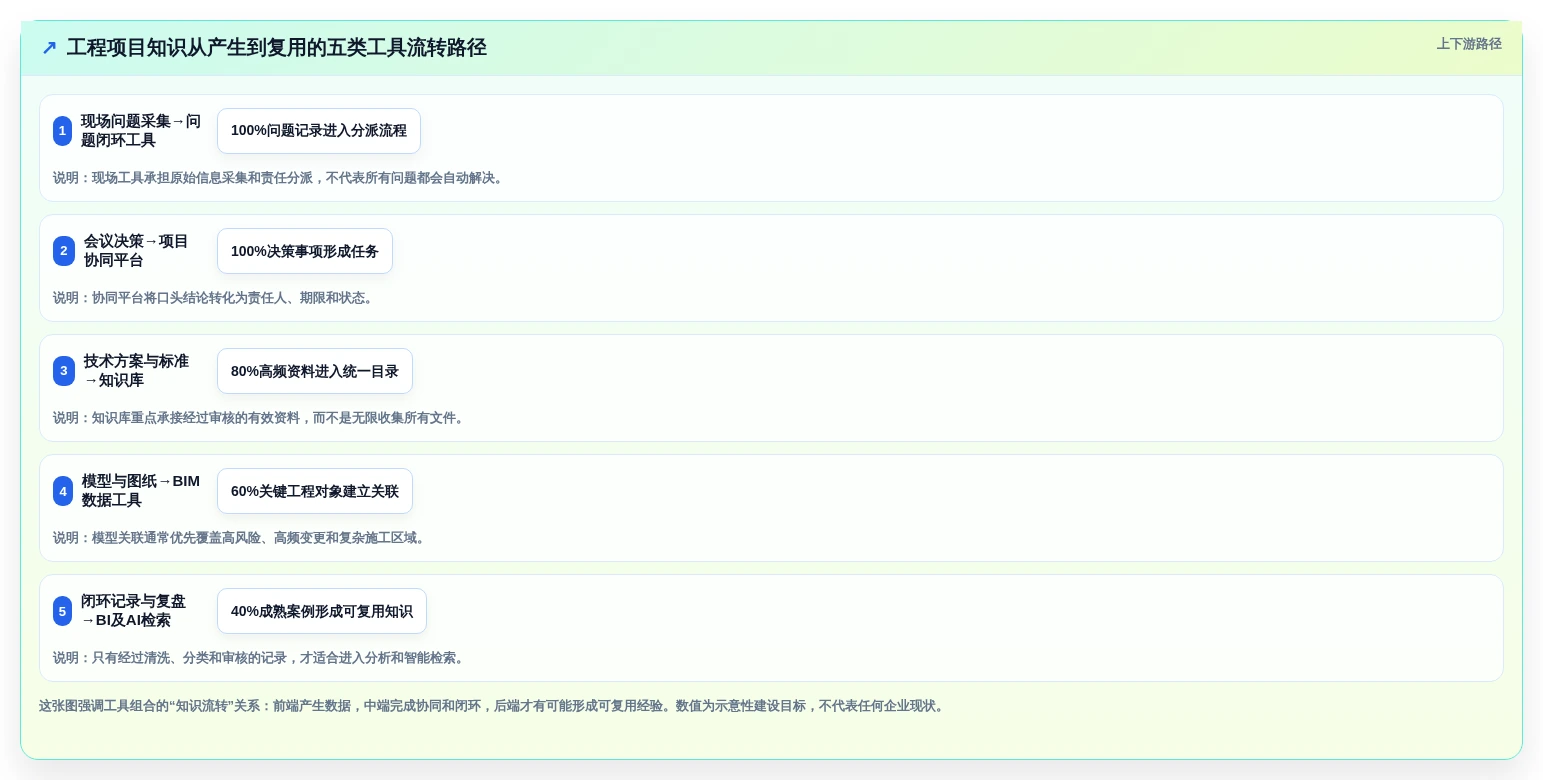Click the 会议决策→项目协同平台 heading

coord(137,251)
